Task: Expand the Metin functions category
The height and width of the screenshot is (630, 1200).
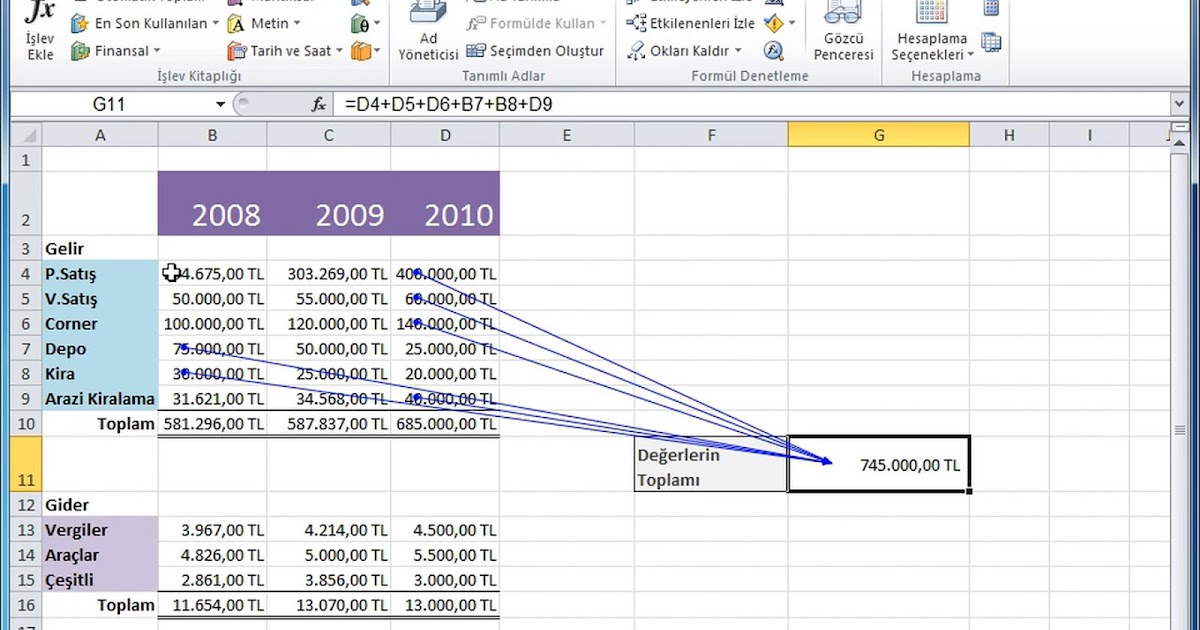Action: coord(267,22)
